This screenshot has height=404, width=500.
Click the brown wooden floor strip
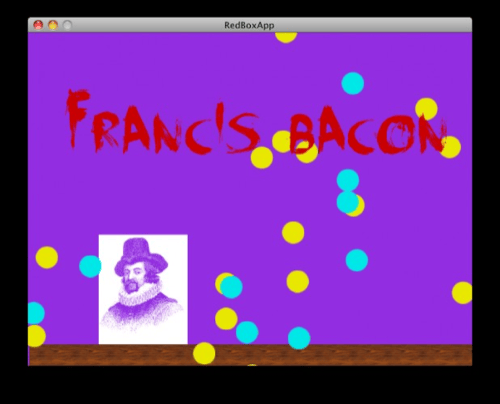(x=250, y=355)
